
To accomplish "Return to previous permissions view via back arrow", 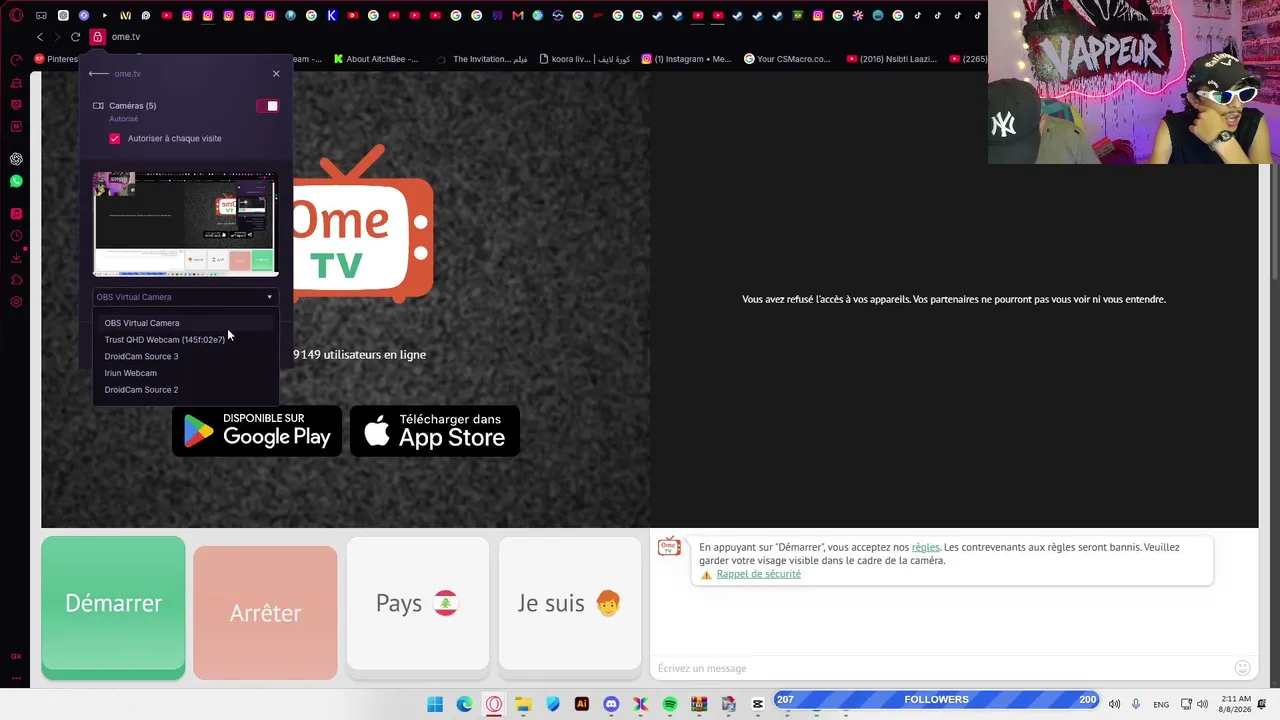I will [98, 74].
